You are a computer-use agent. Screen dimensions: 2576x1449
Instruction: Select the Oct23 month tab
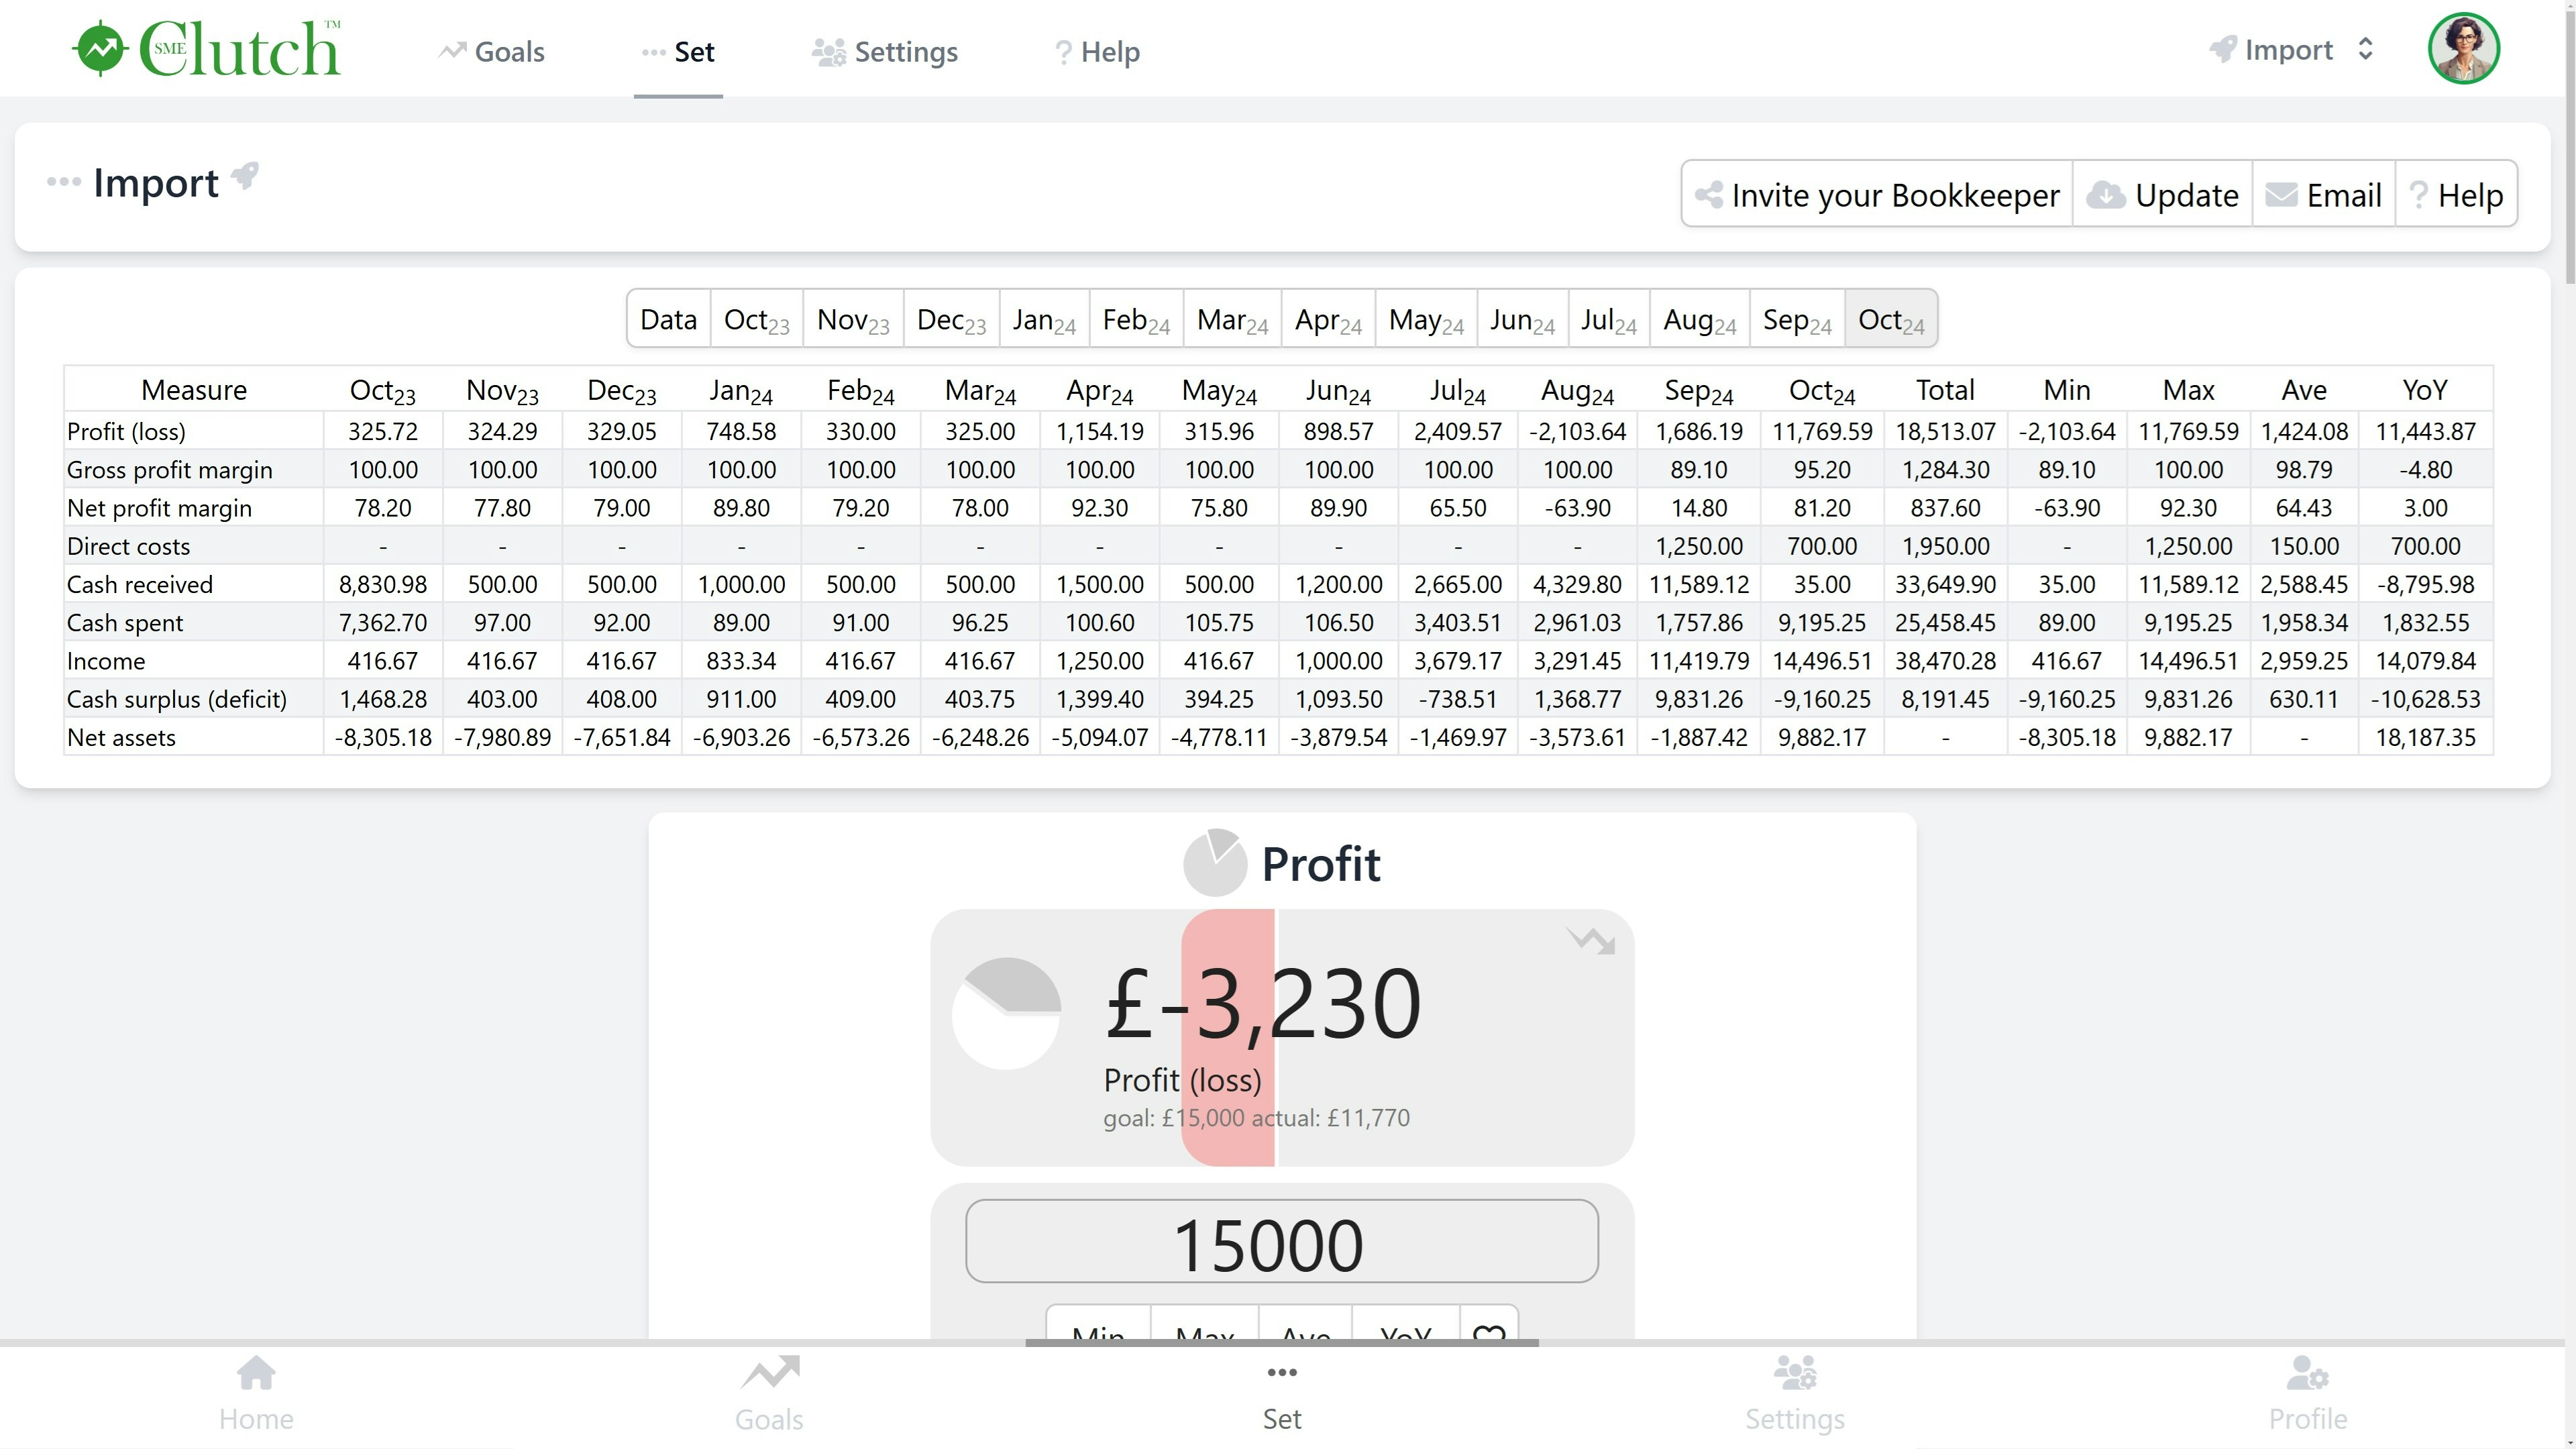[756, 319]
